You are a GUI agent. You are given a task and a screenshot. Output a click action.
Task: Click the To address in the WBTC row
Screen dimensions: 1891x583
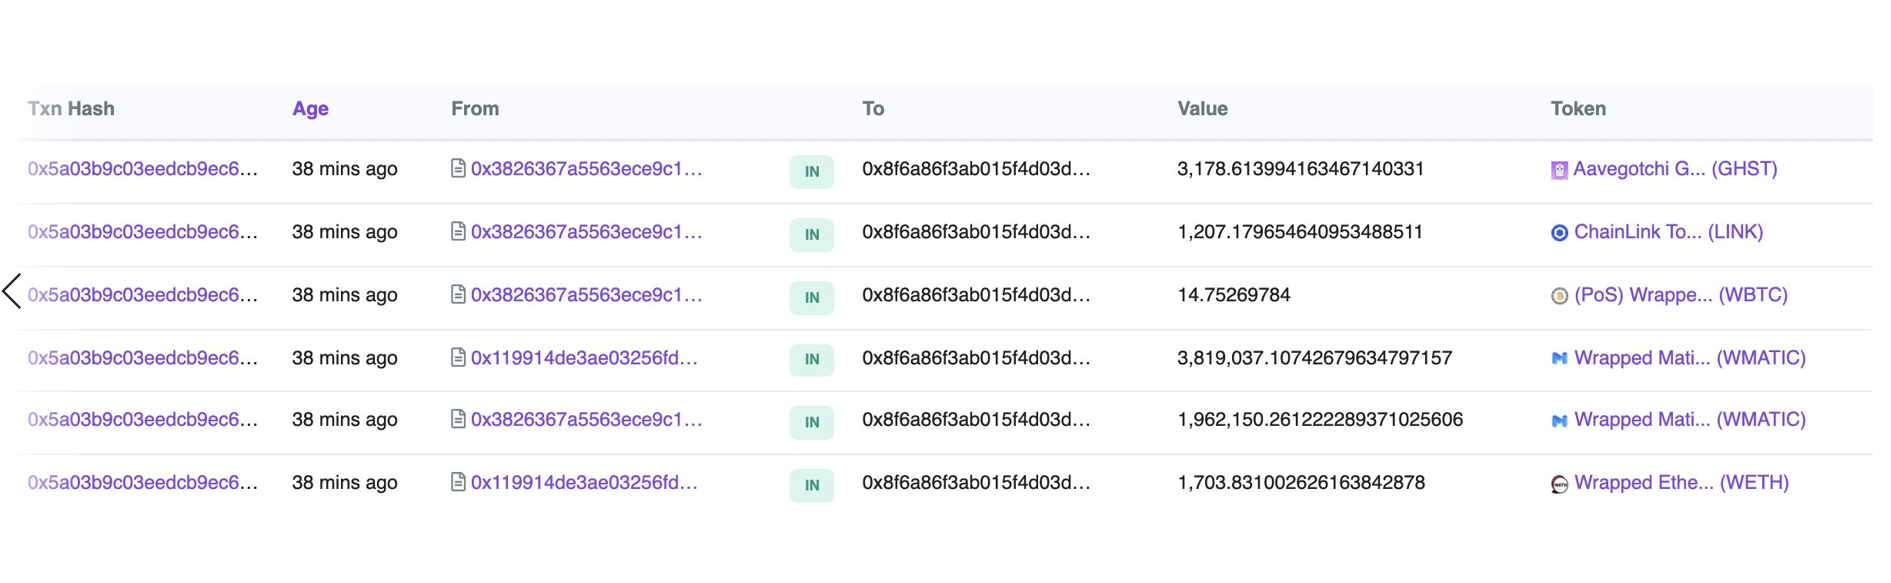point(976,295)
